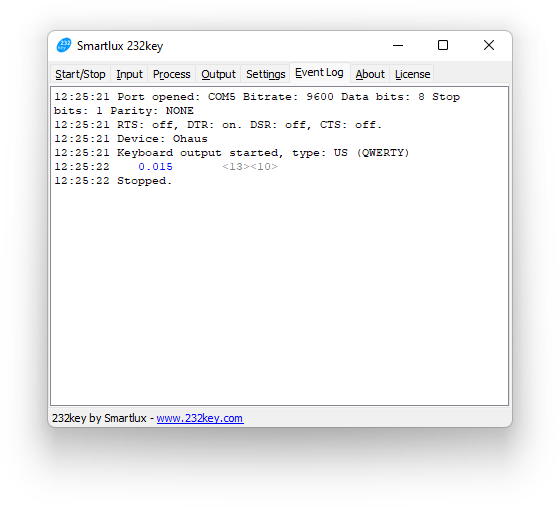The width and height of the screenshot is (560, 507).
Task: Open the Start/Stop tab
Action: point(80,74)
